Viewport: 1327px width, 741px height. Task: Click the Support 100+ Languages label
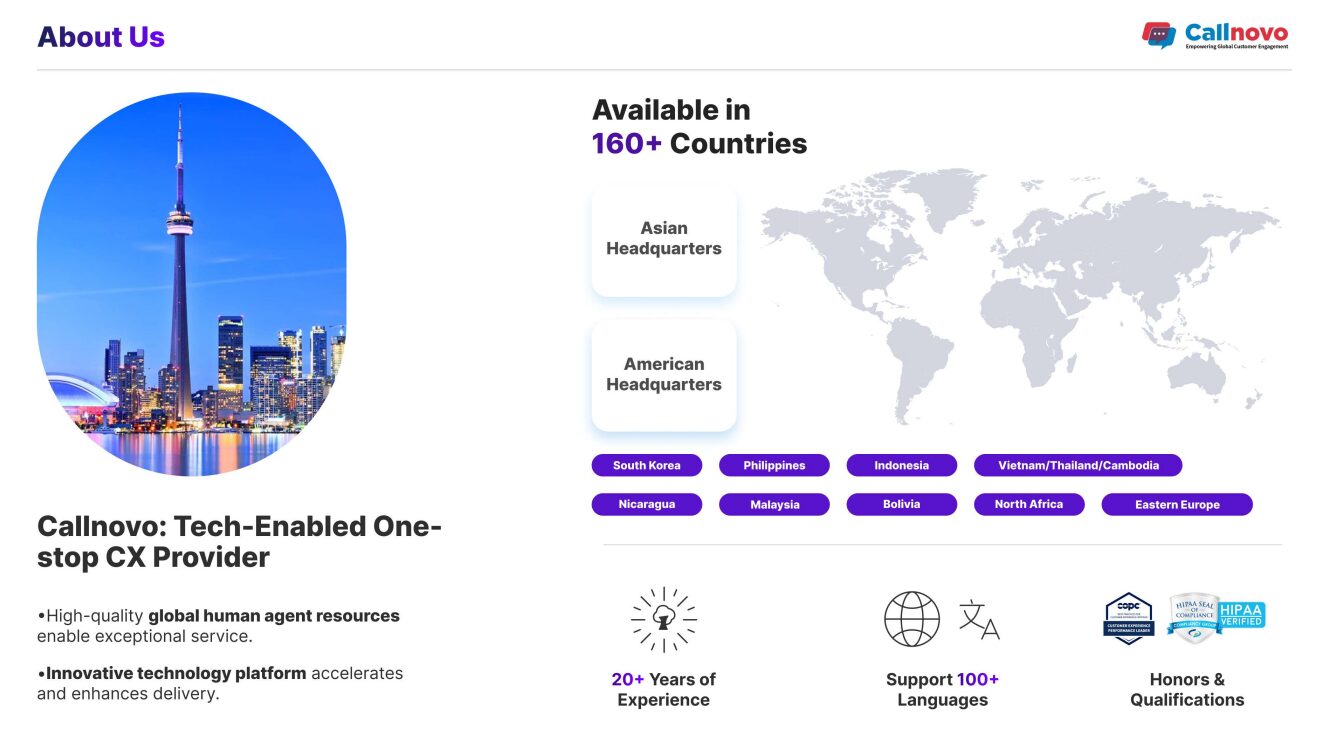pos(942,690)
